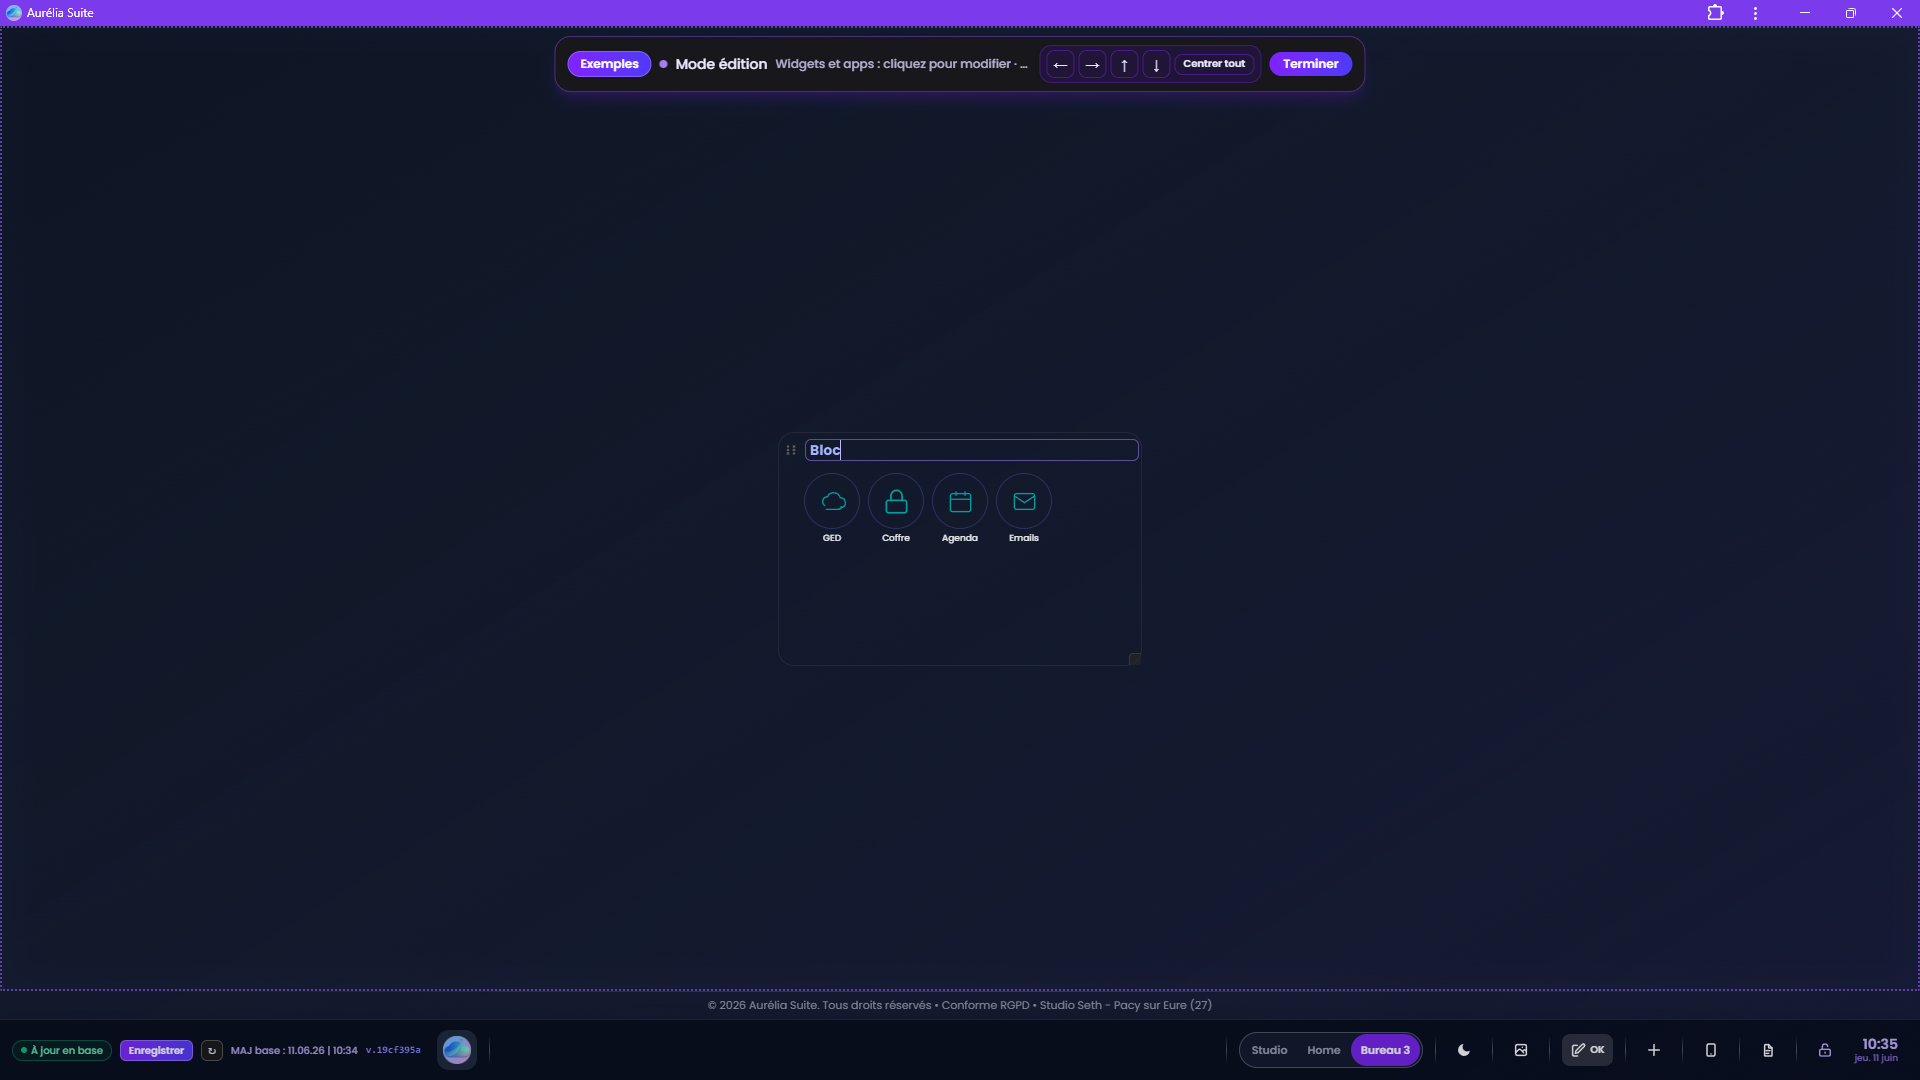
Task: Toggle dark mode moon icon
Action: click(1464, 1050)
